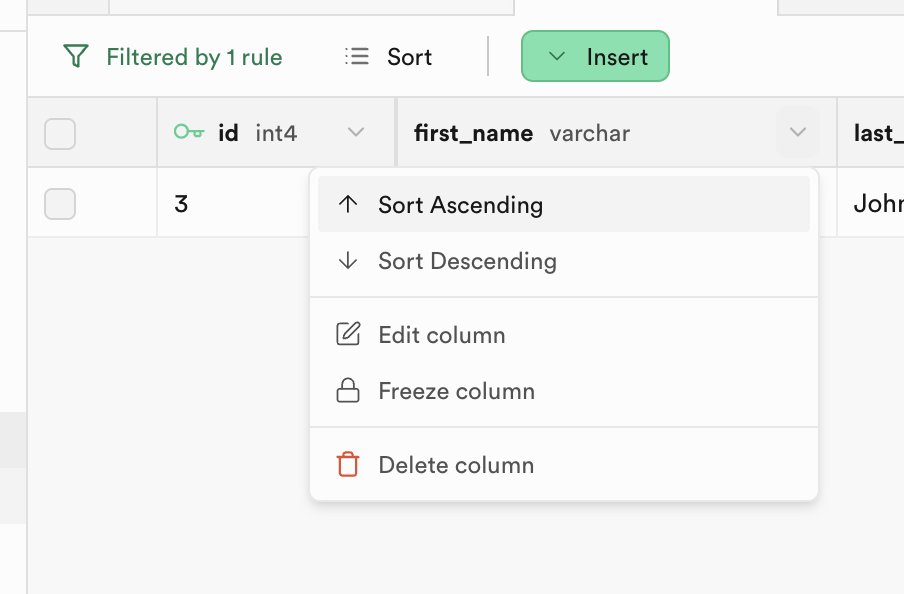The image size is (904, 594).
Task: Choose Sort Descending from column menu
Action: pyautogui.click(x=564, y=261)
